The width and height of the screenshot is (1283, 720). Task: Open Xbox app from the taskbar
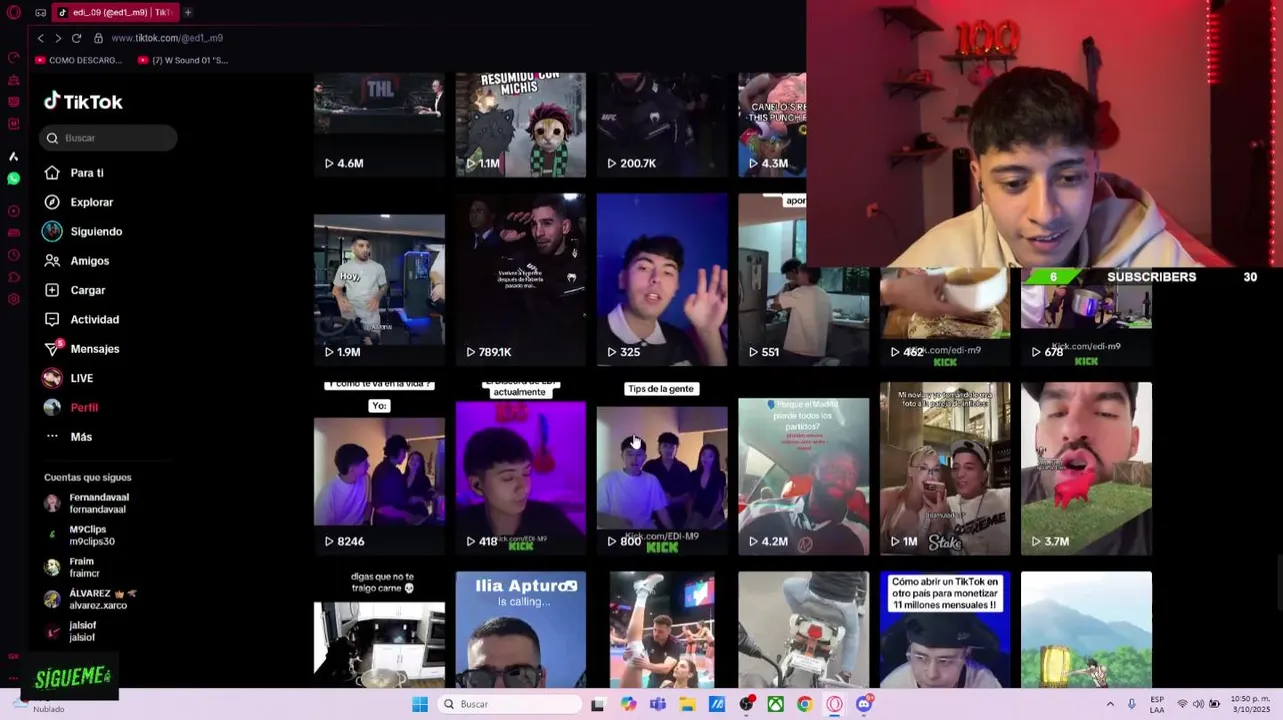pos(775,704)
